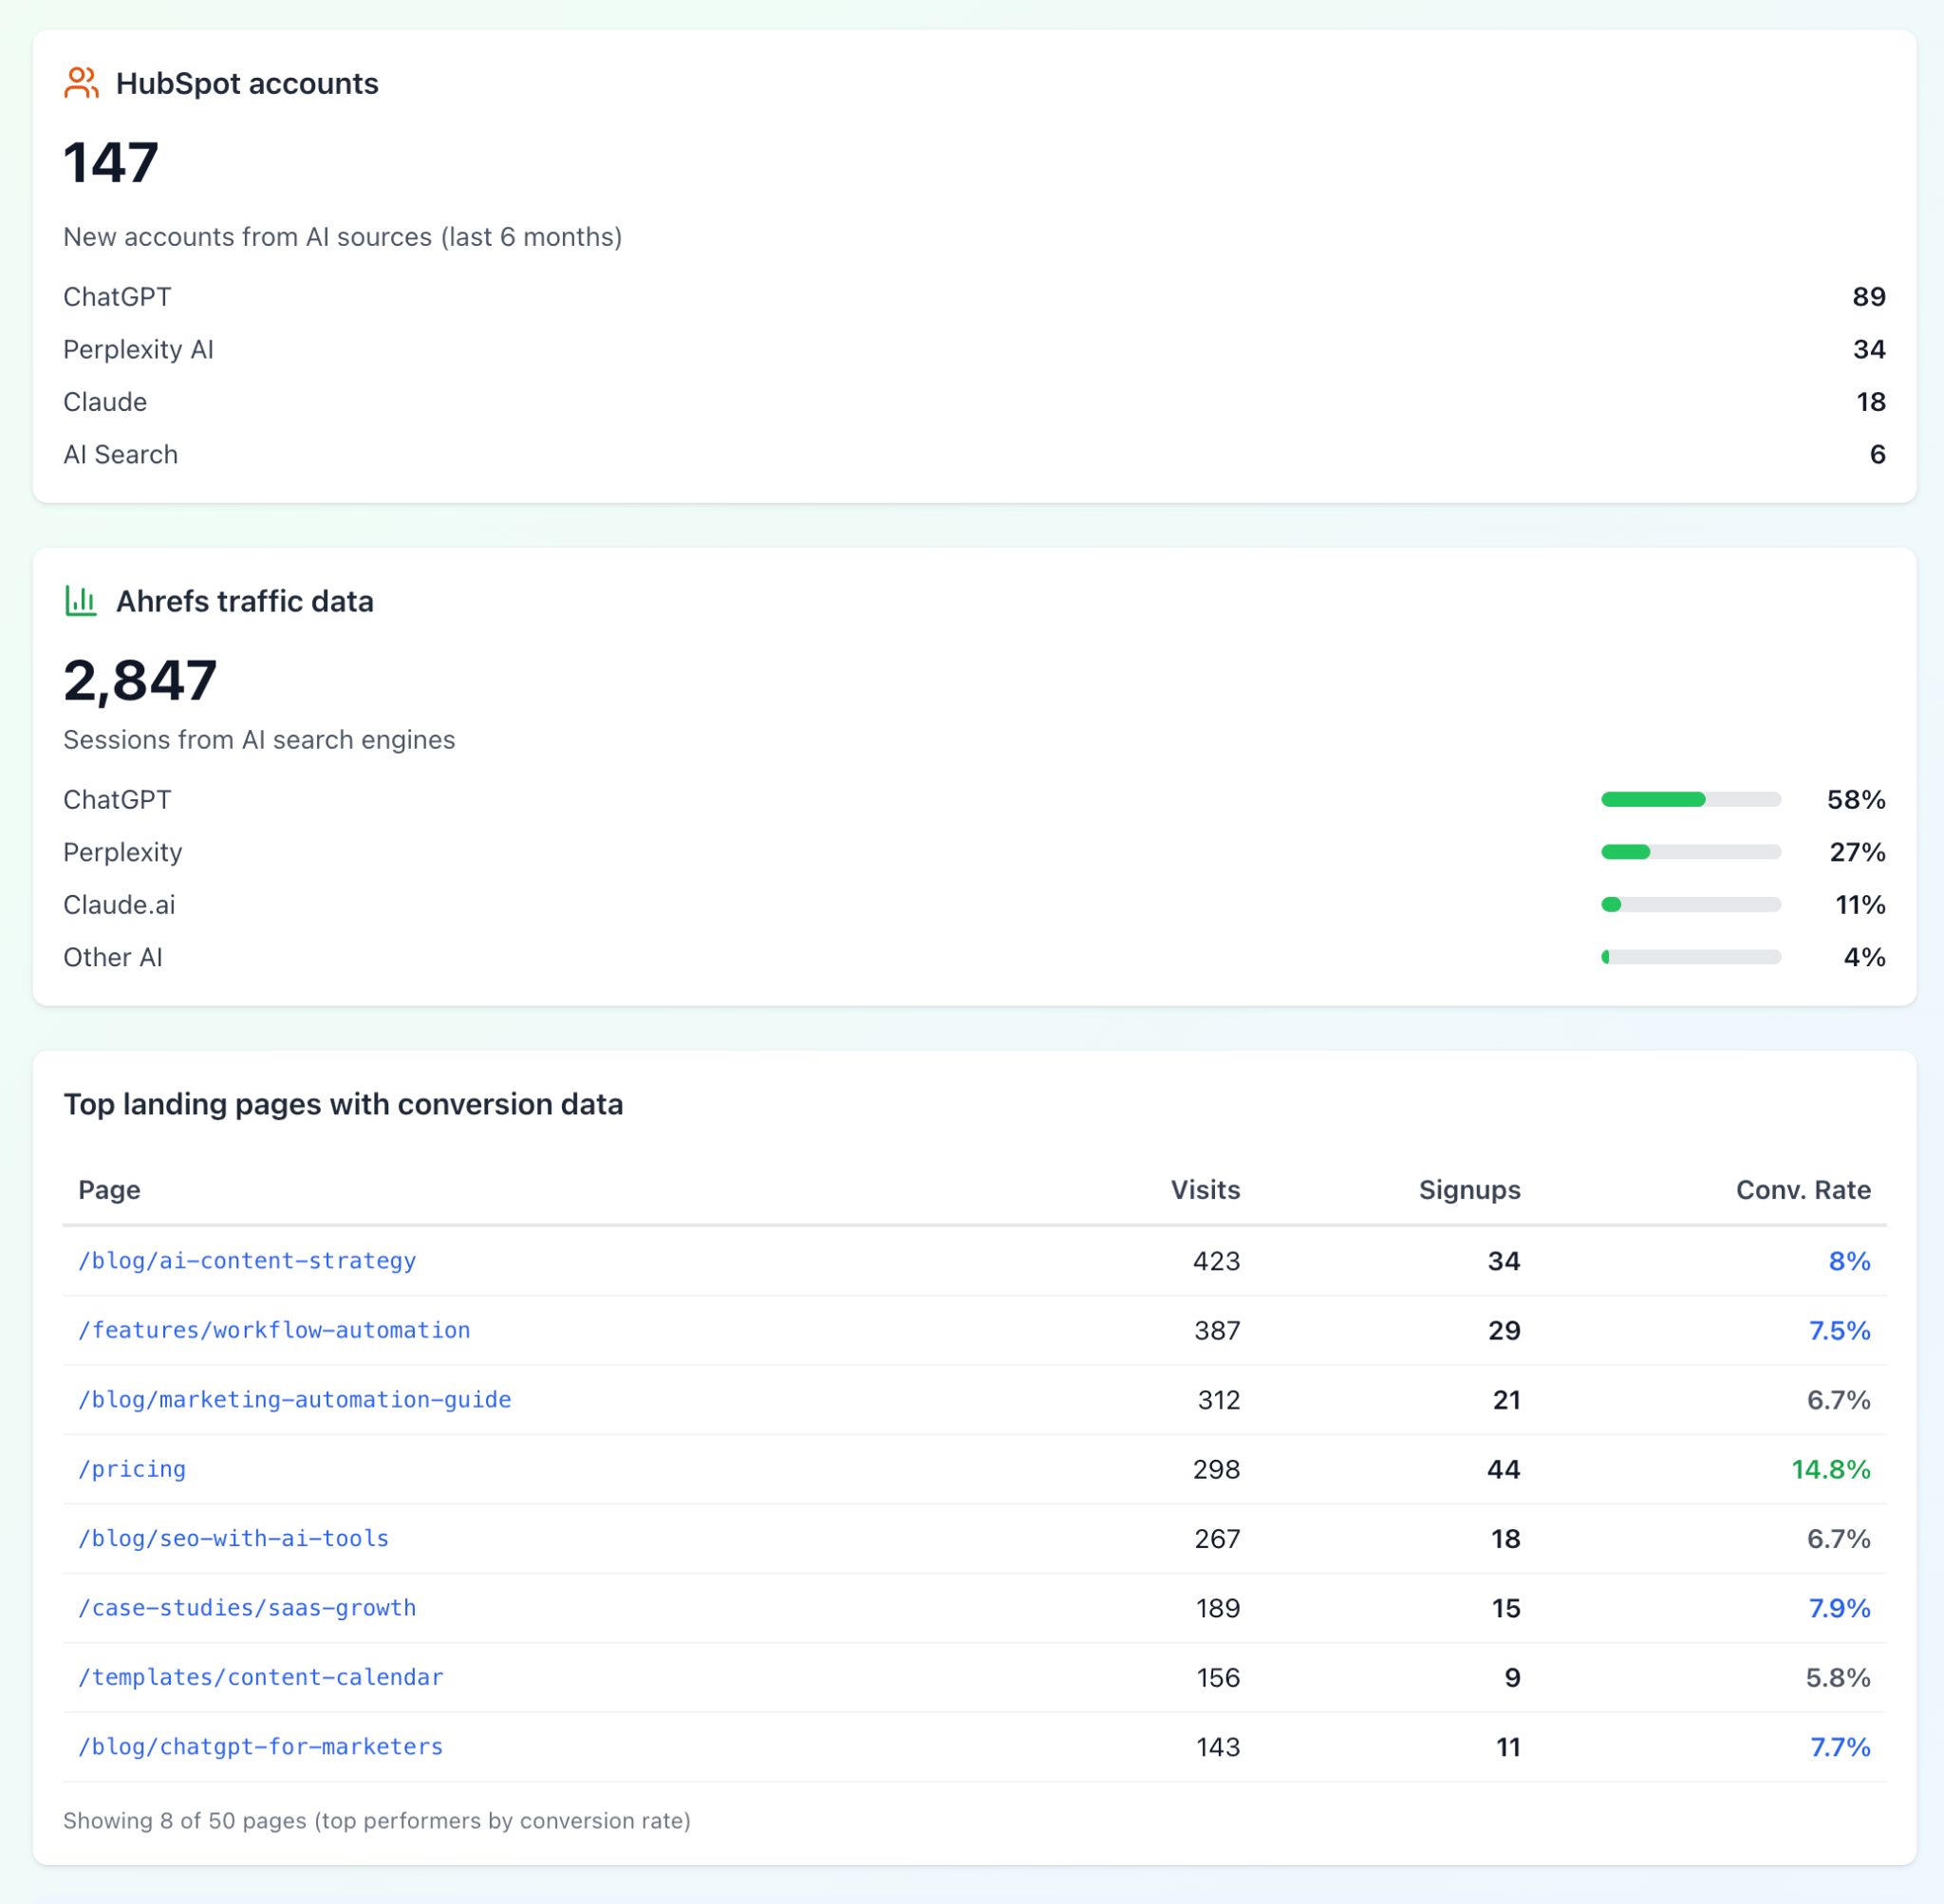The width and height of the screenshot is (1944, 1904).
Task: Select the ChatGPT 58% progress bar
Action: tap(1691, 799)
